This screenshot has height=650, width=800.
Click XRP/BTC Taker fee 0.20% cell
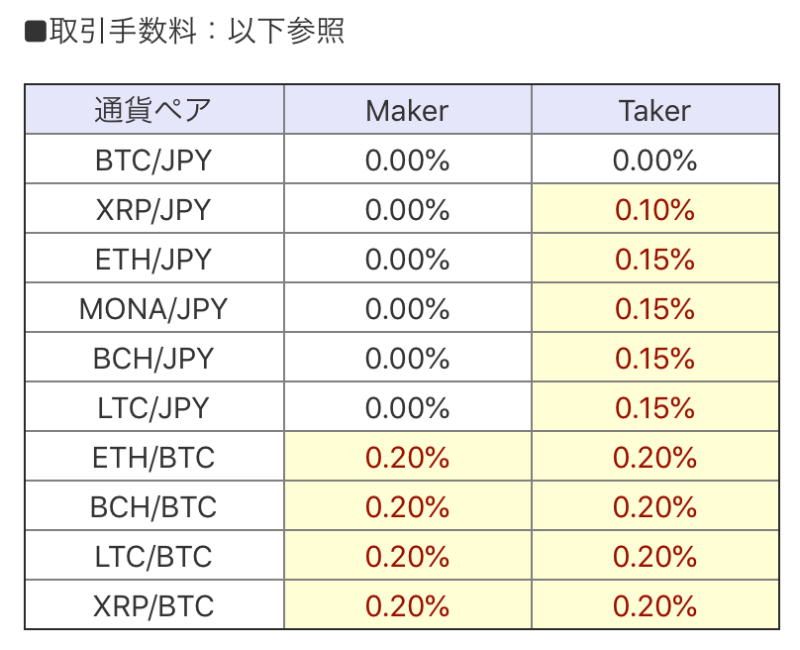655,606
